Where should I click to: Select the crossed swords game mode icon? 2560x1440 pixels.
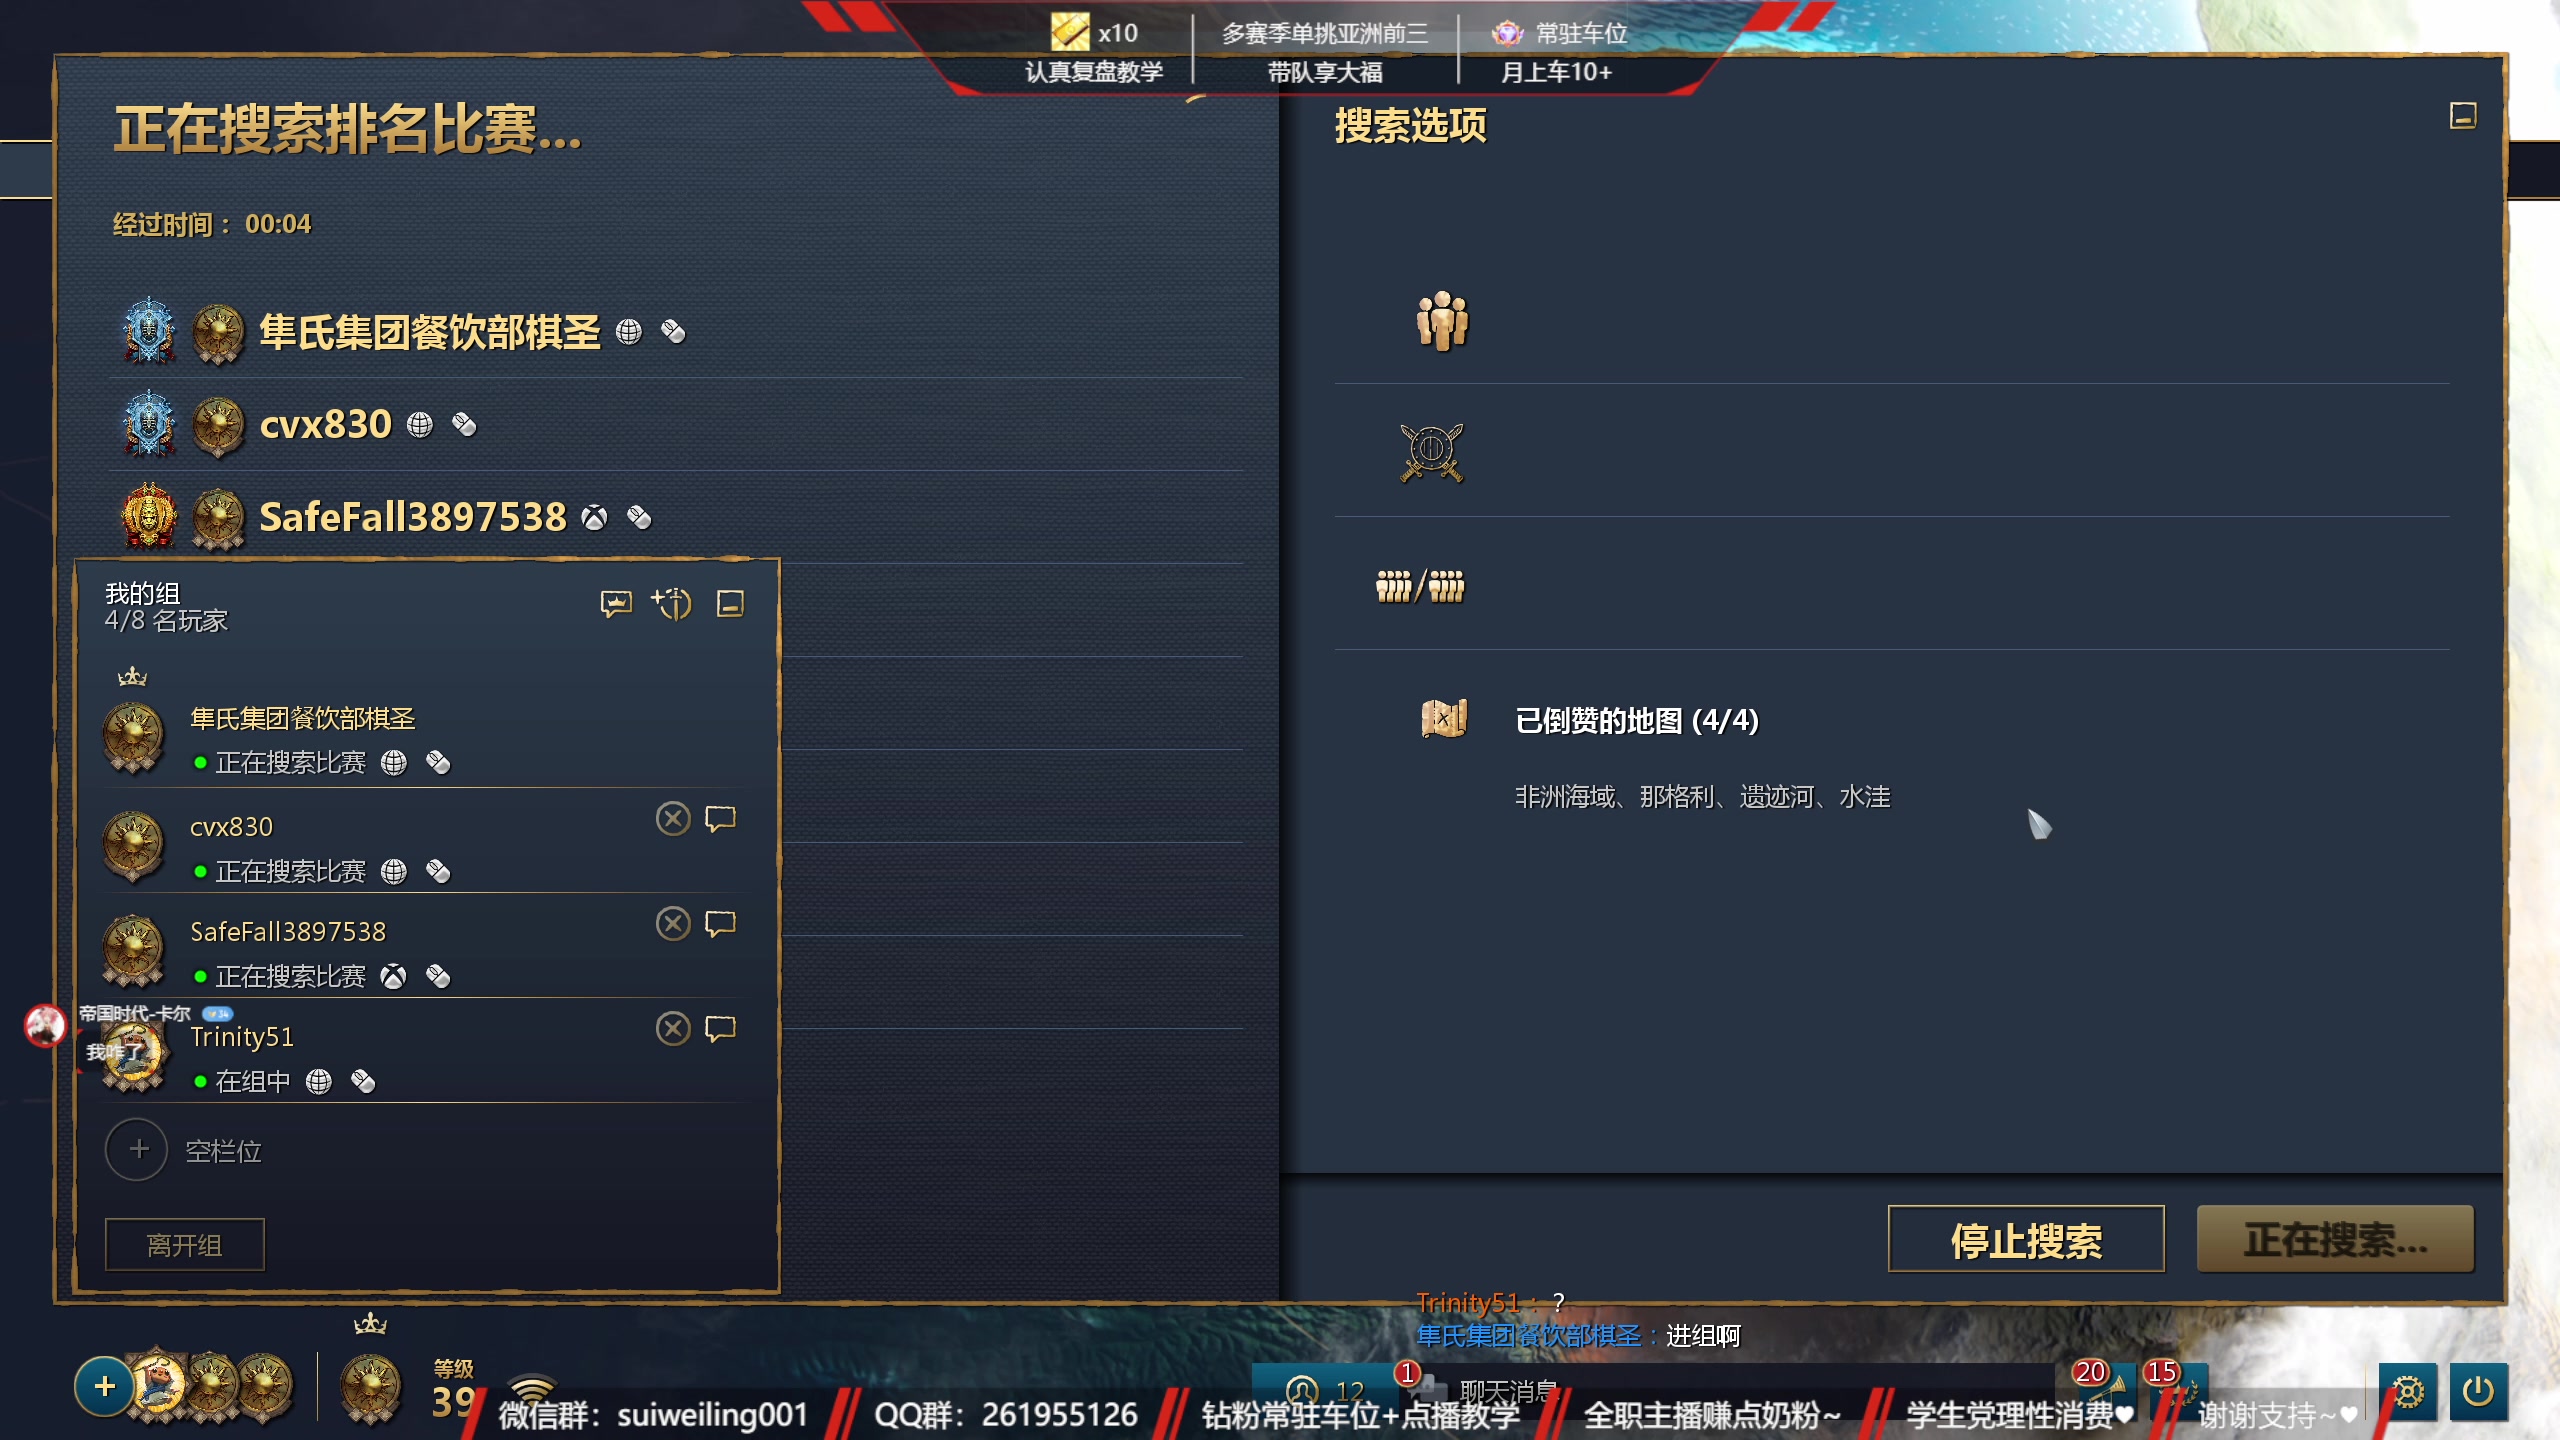[x=1432, y=452]
